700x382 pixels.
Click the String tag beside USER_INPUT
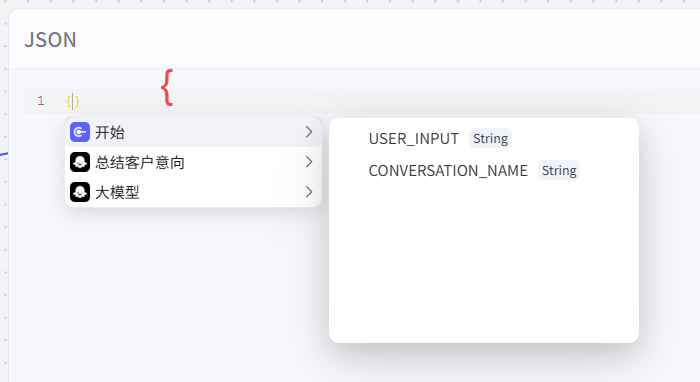pyautogui.click(x=490, y=138)
